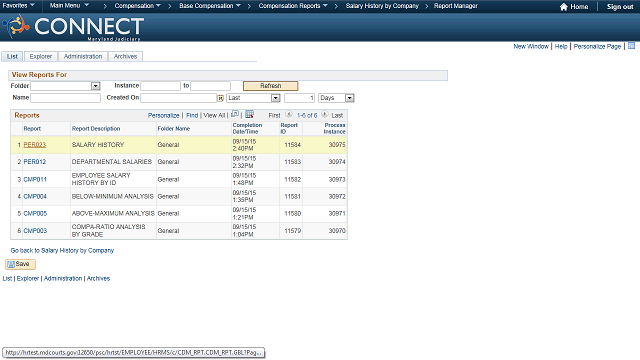Screen dimensions: 640x360
Task: Click the Name input field
Action: point(65,98)
